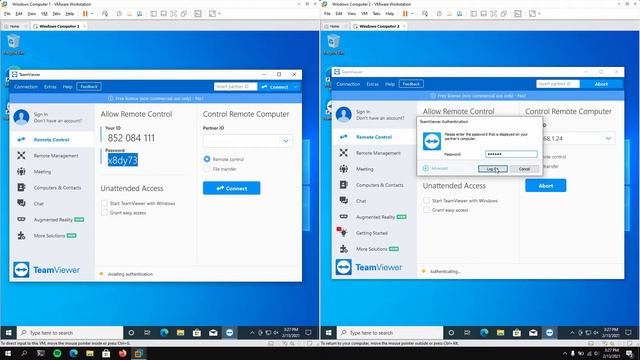Click Feedback button in right TeamViewer

(411, 84)
